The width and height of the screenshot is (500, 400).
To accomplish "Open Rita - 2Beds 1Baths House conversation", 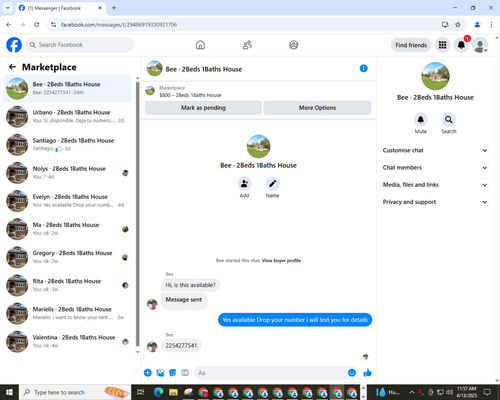I will tap(67, 285).
